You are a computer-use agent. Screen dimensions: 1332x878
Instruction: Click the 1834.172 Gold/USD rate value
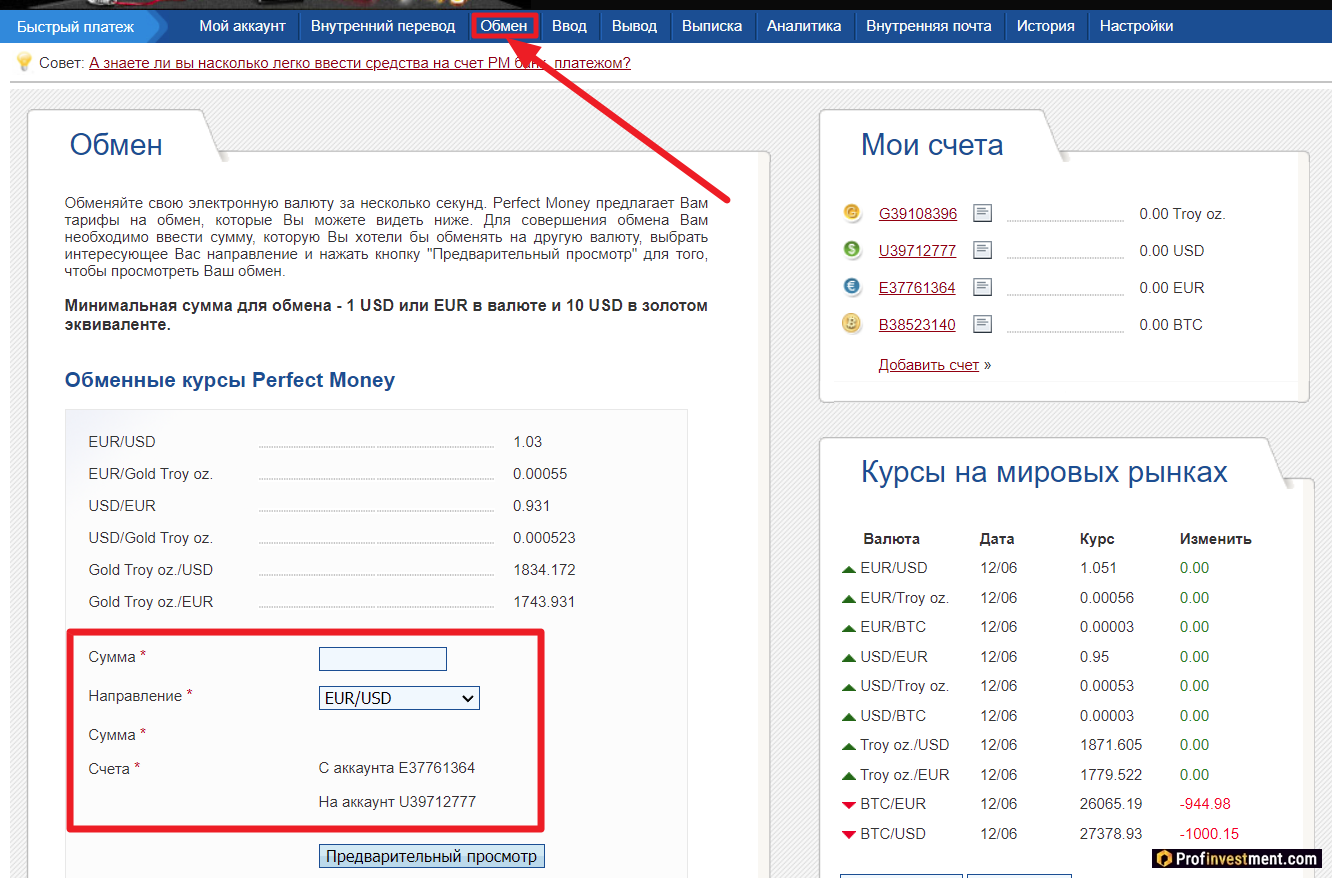[544, 570]
